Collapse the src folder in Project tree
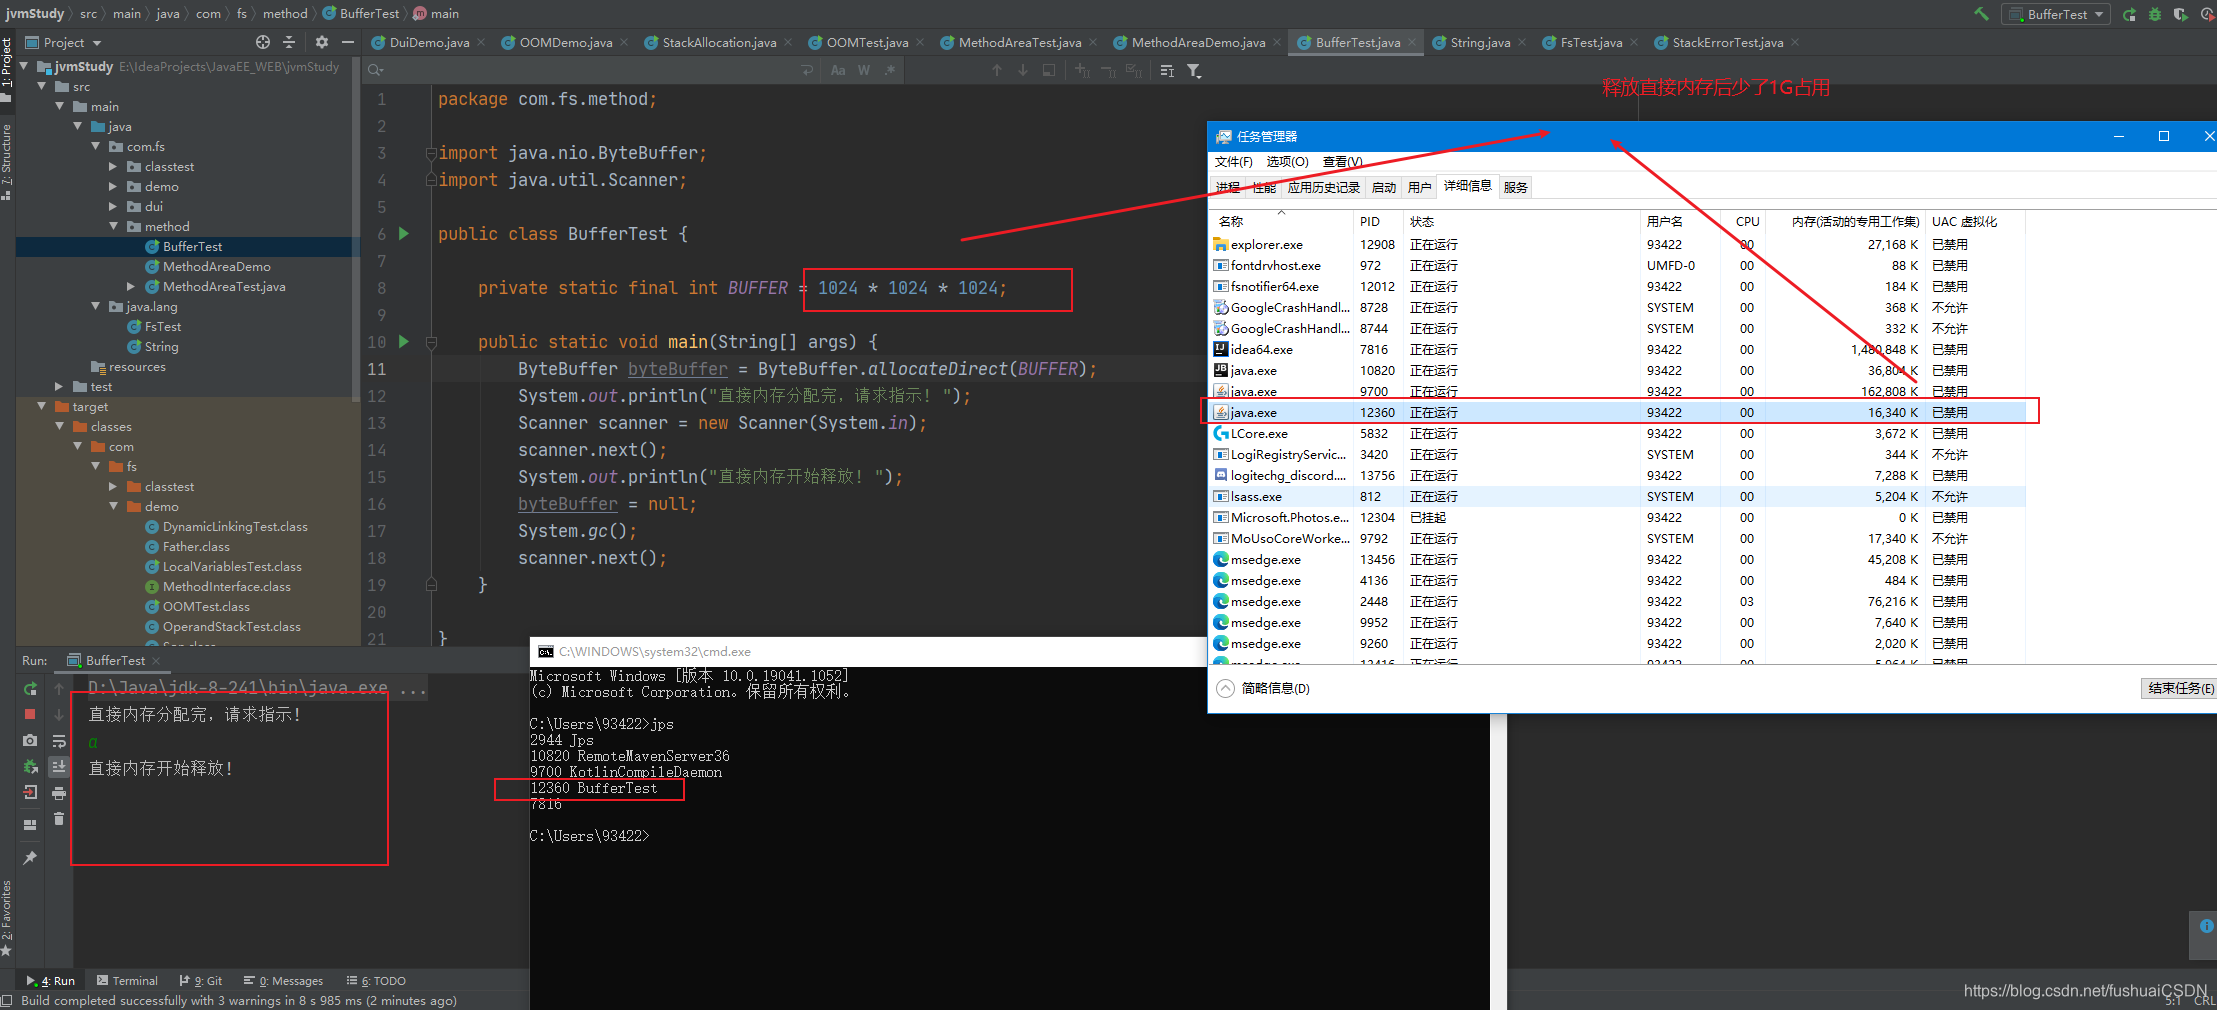 pyautogui.click(x=42, y=86)
